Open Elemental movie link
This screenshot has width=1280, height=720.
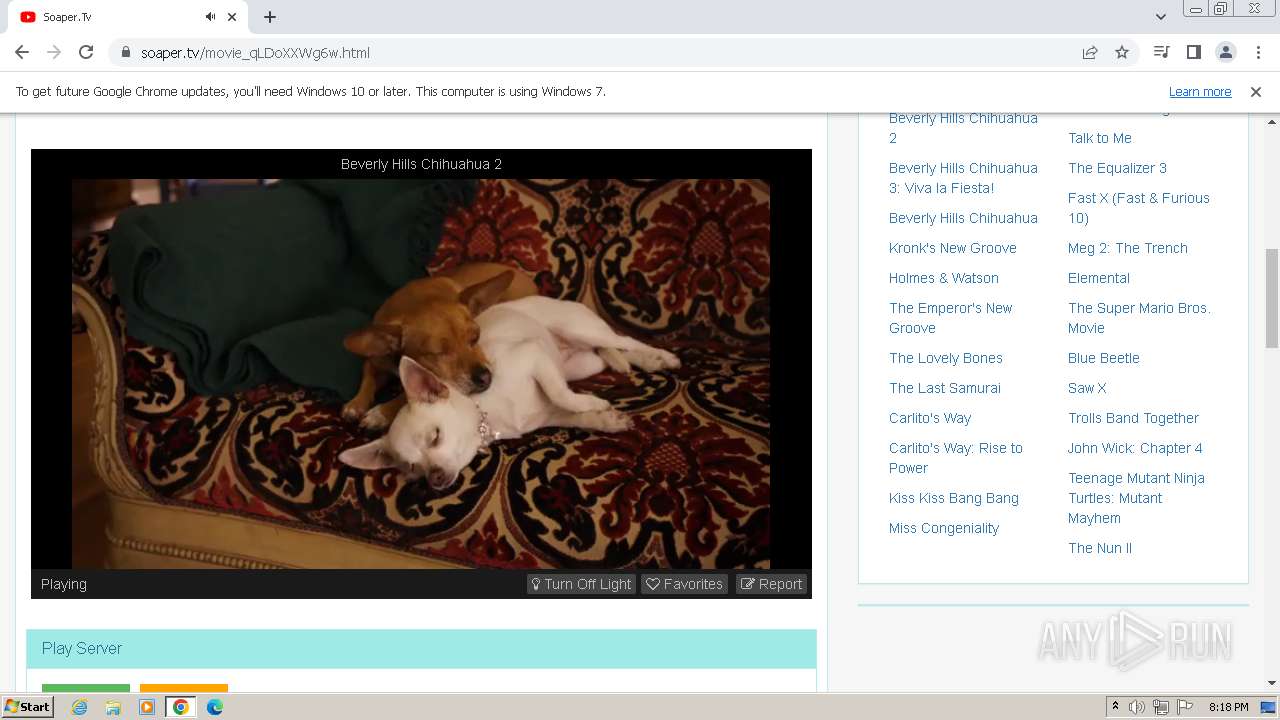(x=1099, y=278)
